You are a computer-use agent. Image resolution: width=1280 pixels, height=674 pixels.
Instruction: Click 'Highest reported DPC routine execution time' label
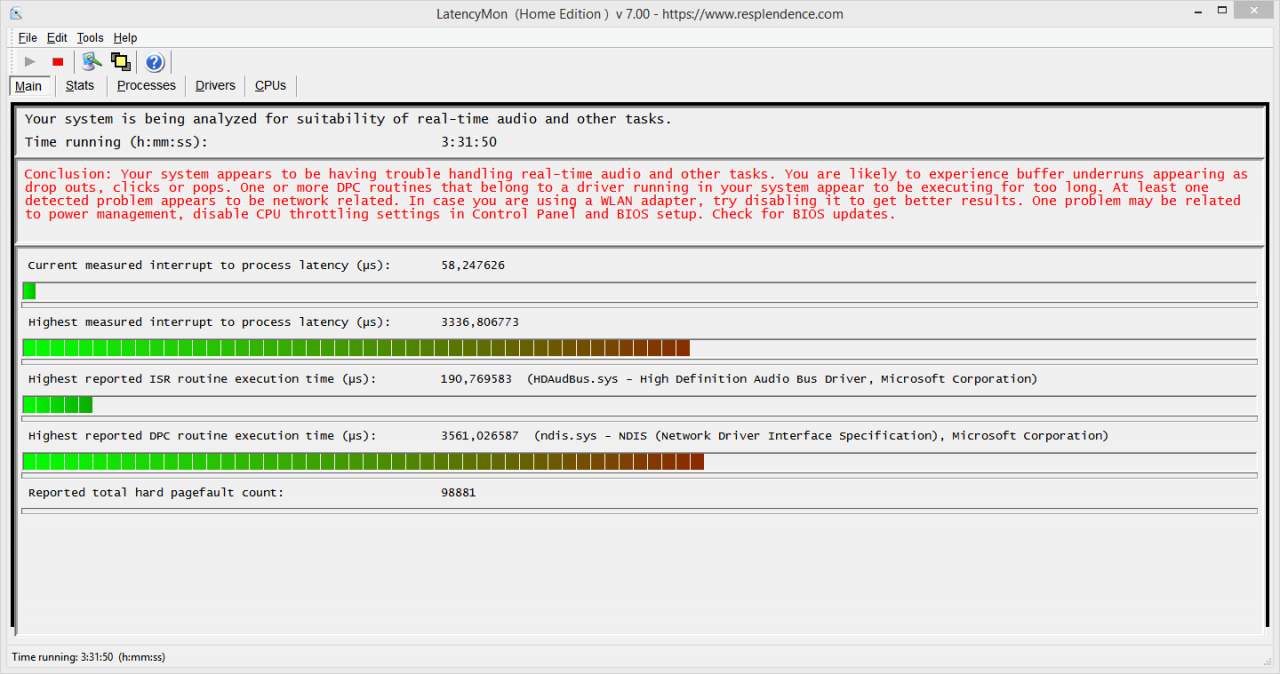point(202,437)
